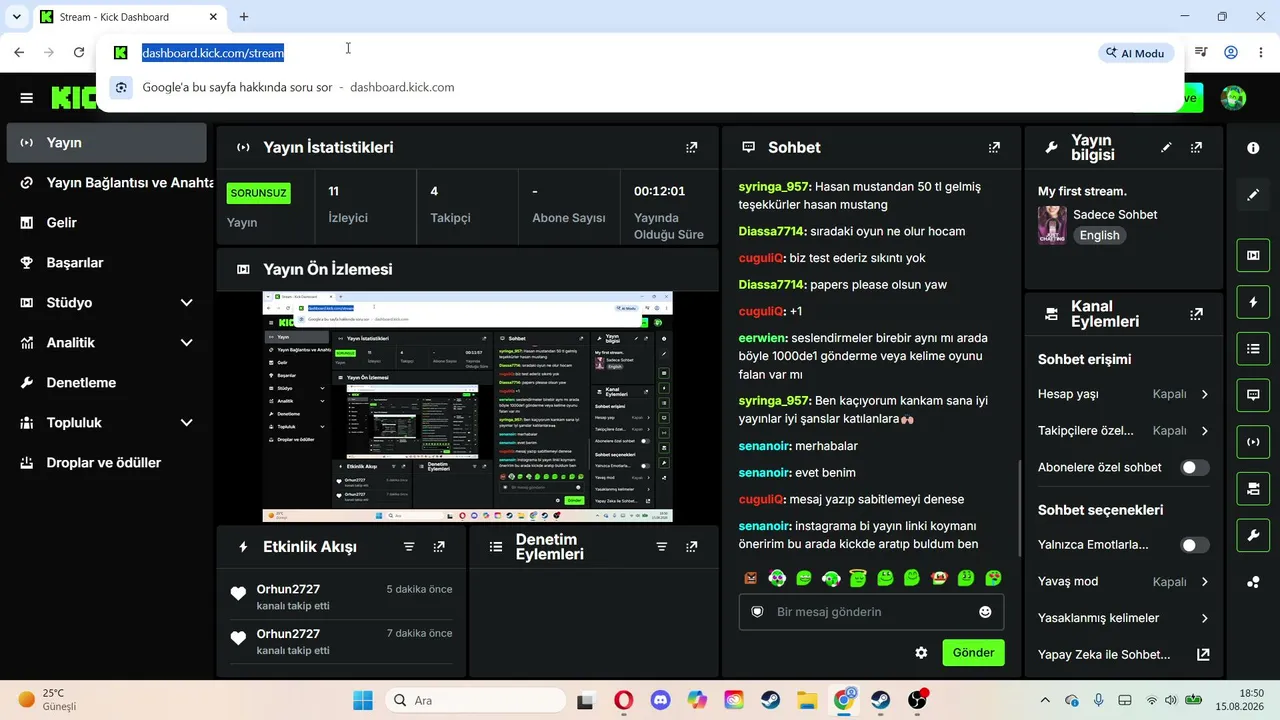Insert the halo angel emote

(858, 578)
